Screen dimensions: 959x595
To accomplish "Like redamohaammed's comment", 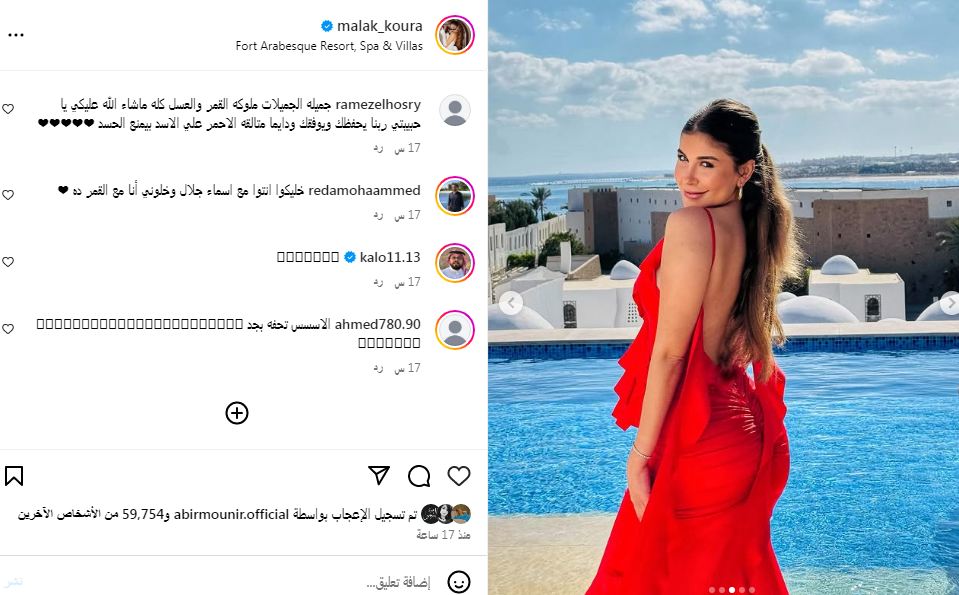I will click(x=8, y=195).
